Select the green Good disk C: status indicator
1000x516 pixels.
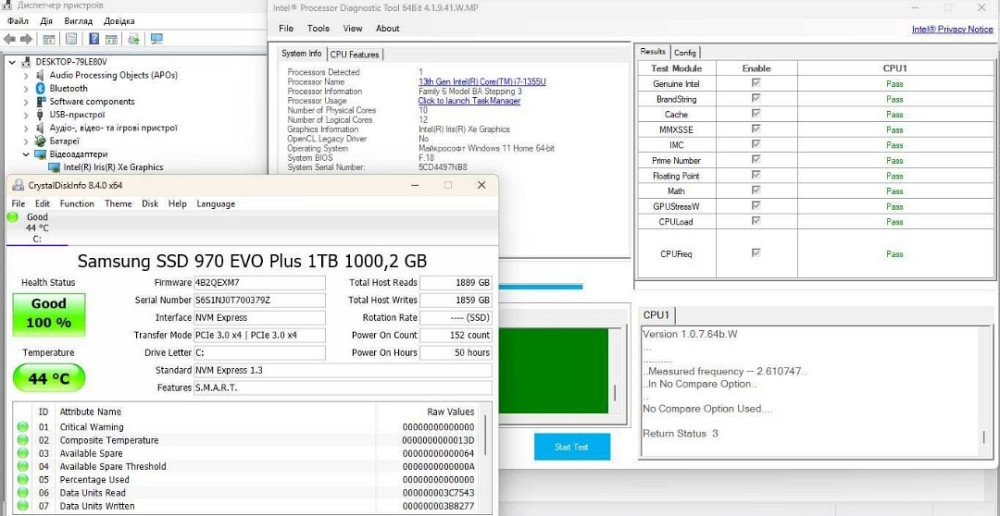pos(13,217)
